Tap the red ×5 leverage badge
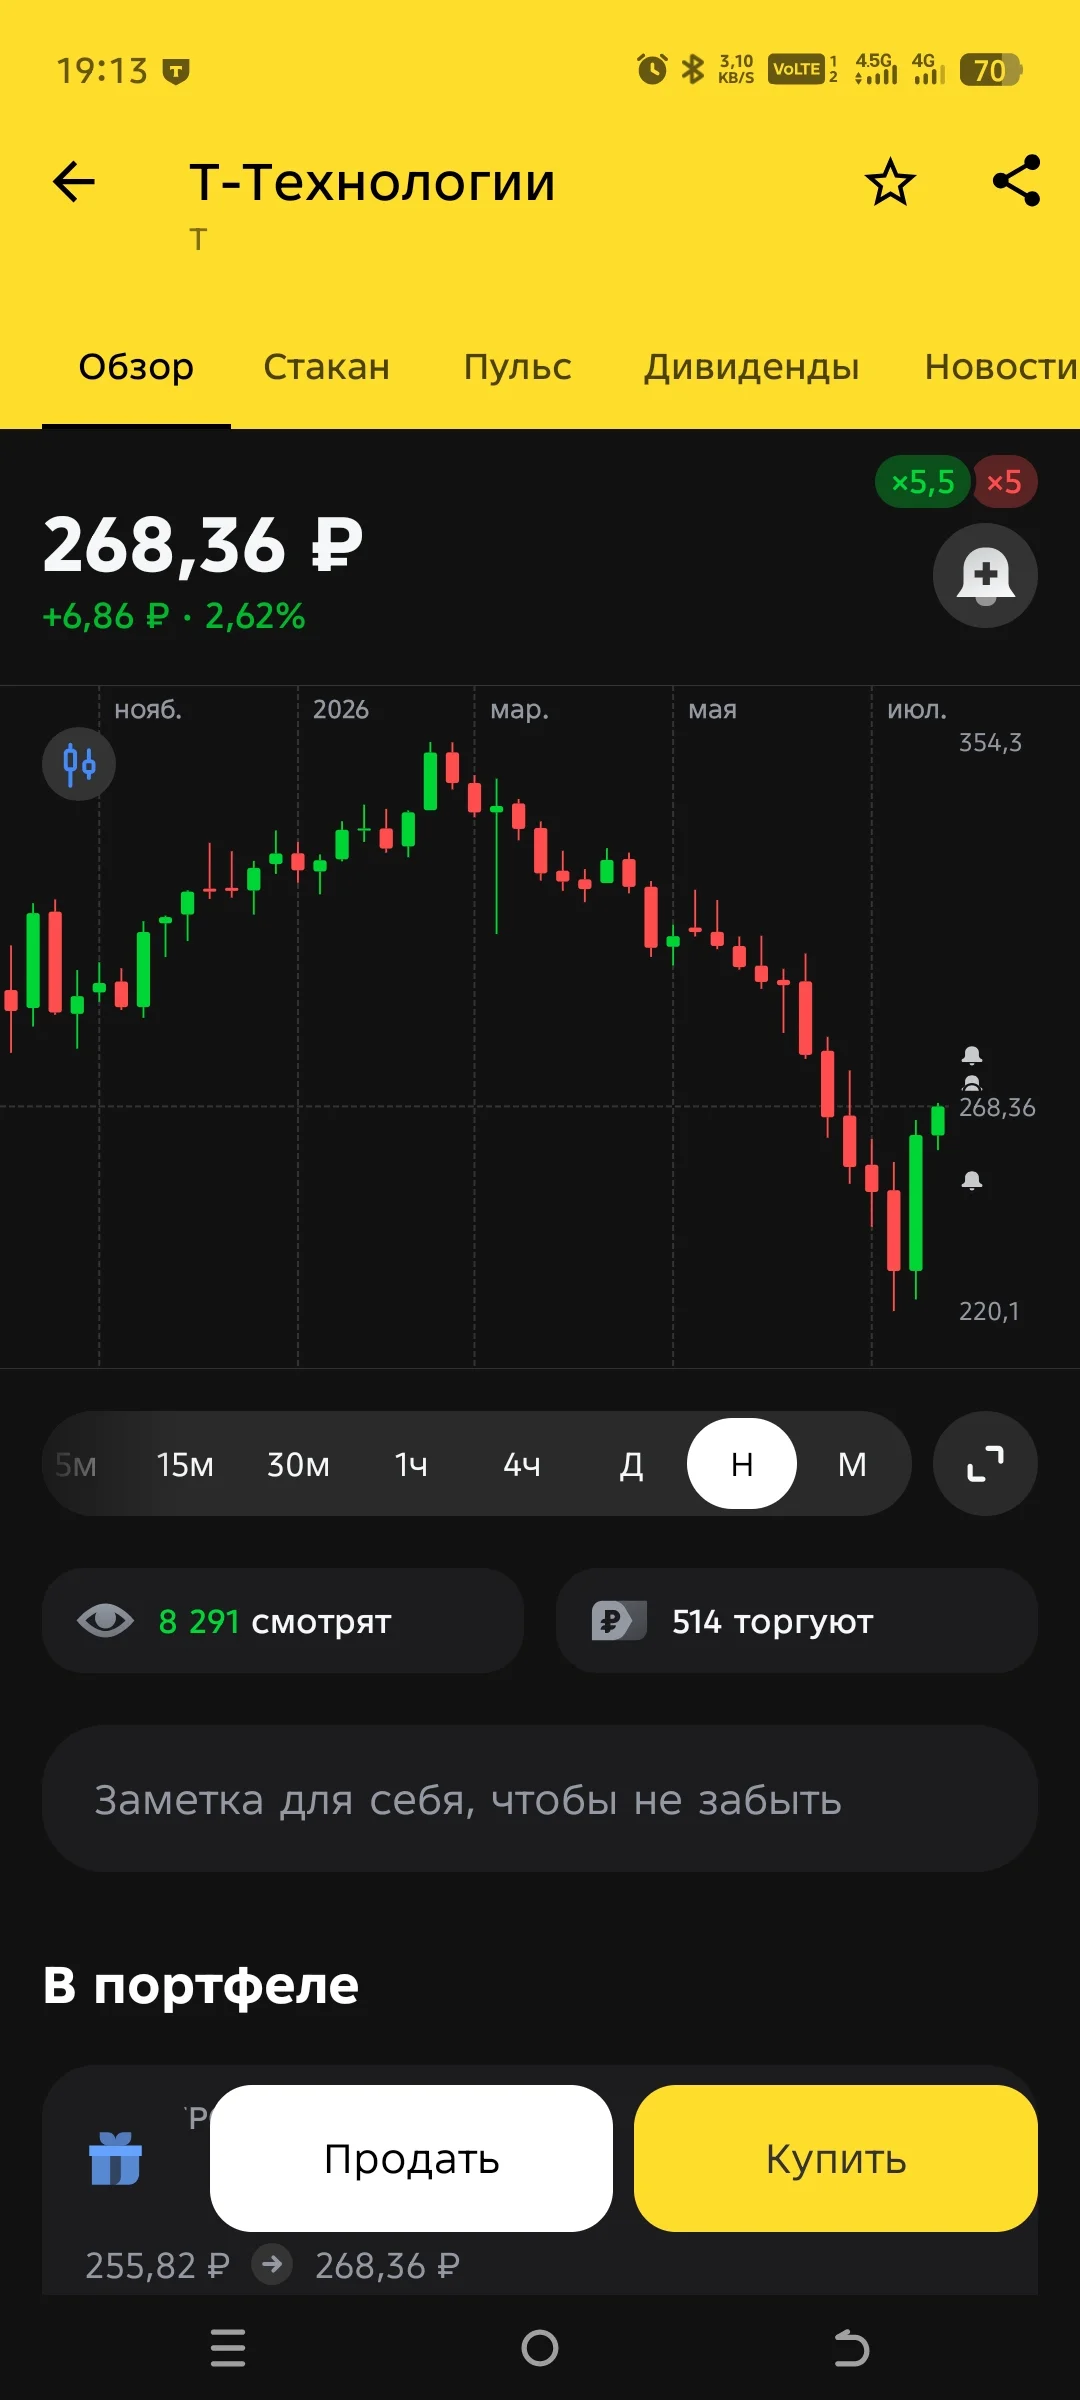The height and width of the screenshot is (2400, 1080). click(x=1004, y=482)
